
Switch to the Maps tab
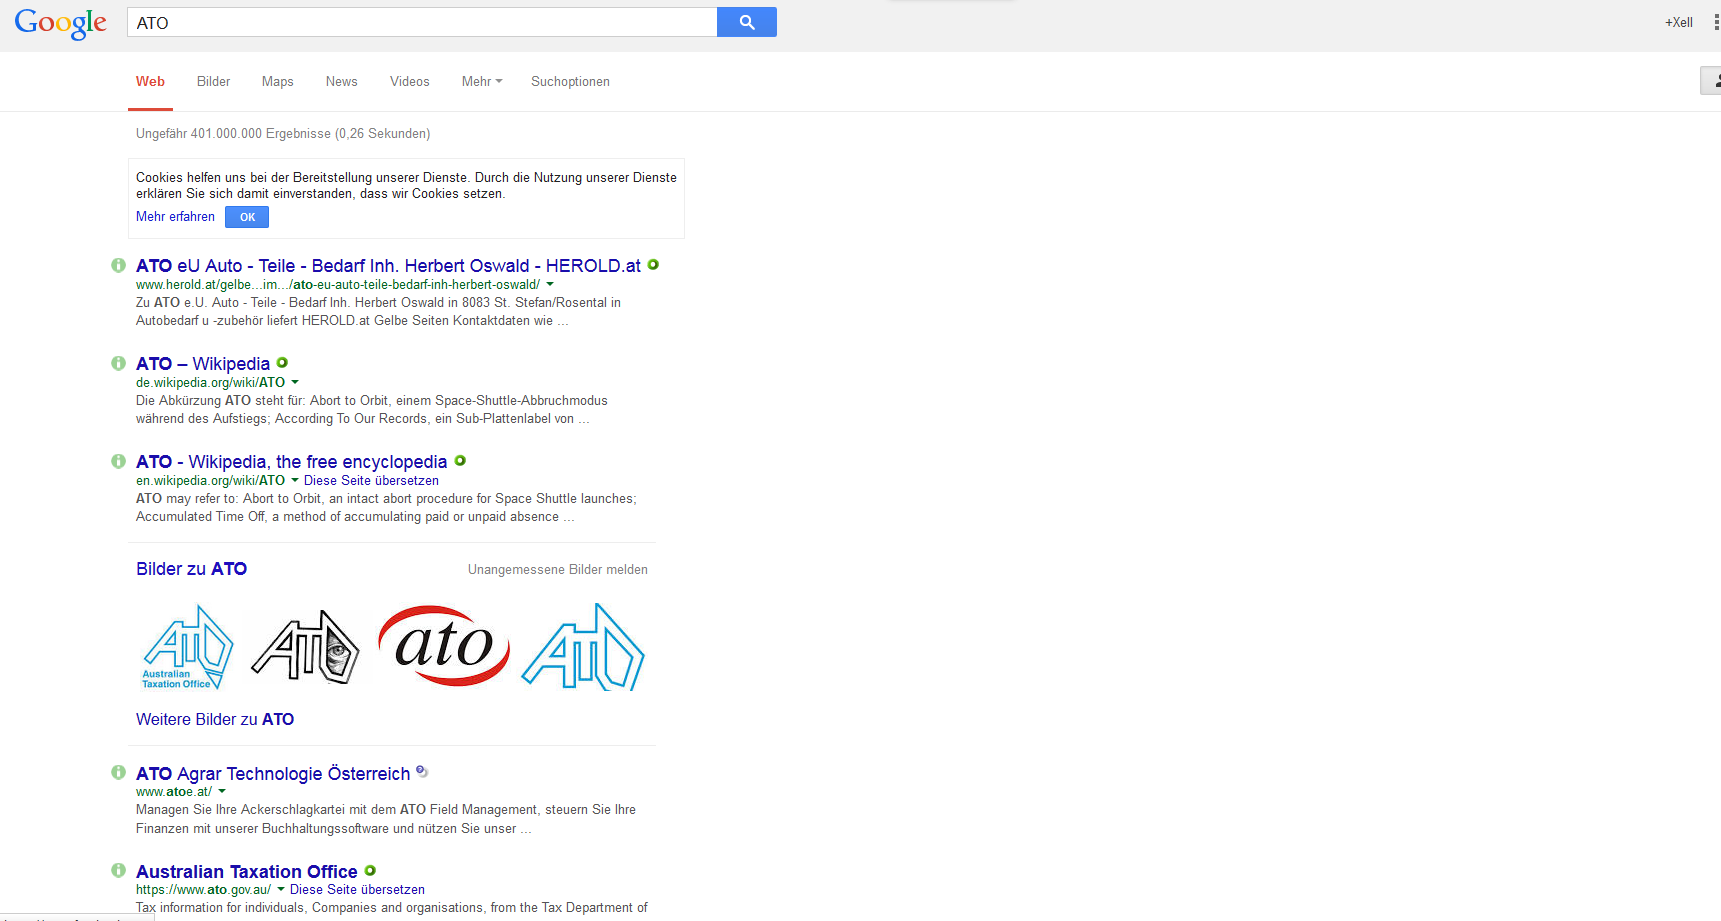[277, 82]
